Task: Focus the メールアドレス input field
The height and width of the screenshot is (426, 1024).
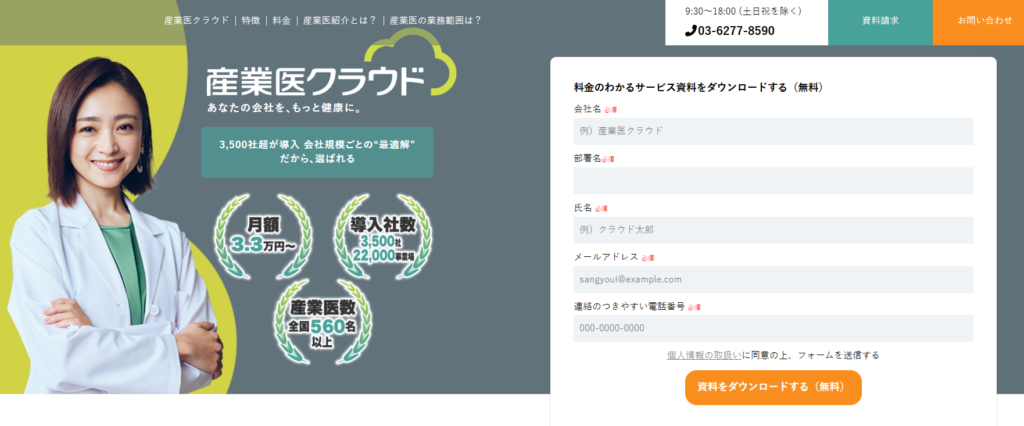Action: [773, 279]
